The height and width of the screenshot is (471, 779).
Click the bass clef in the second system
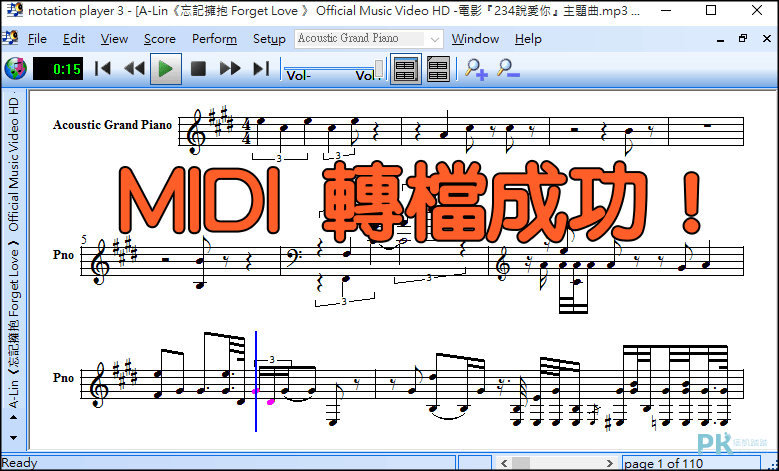[292, 257]
